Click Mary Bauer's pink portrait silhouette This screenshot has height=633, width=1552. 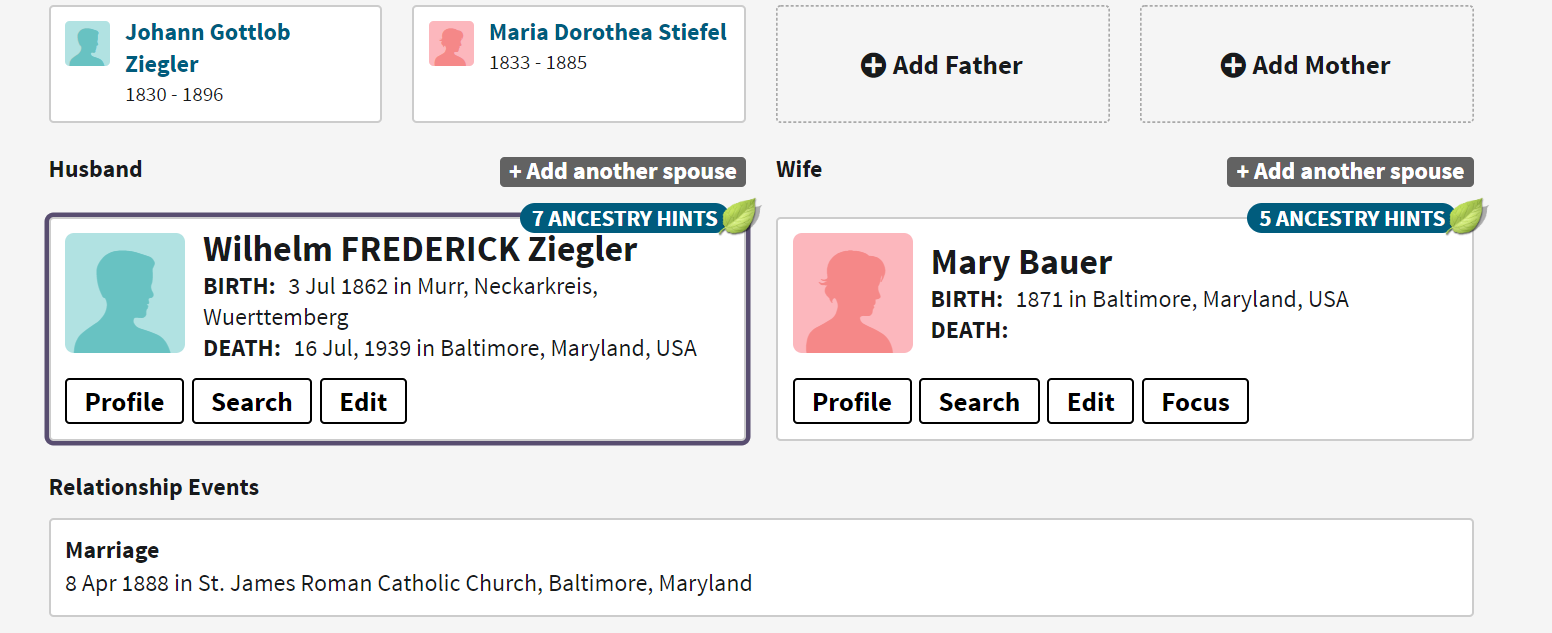(x=852, y=293)
